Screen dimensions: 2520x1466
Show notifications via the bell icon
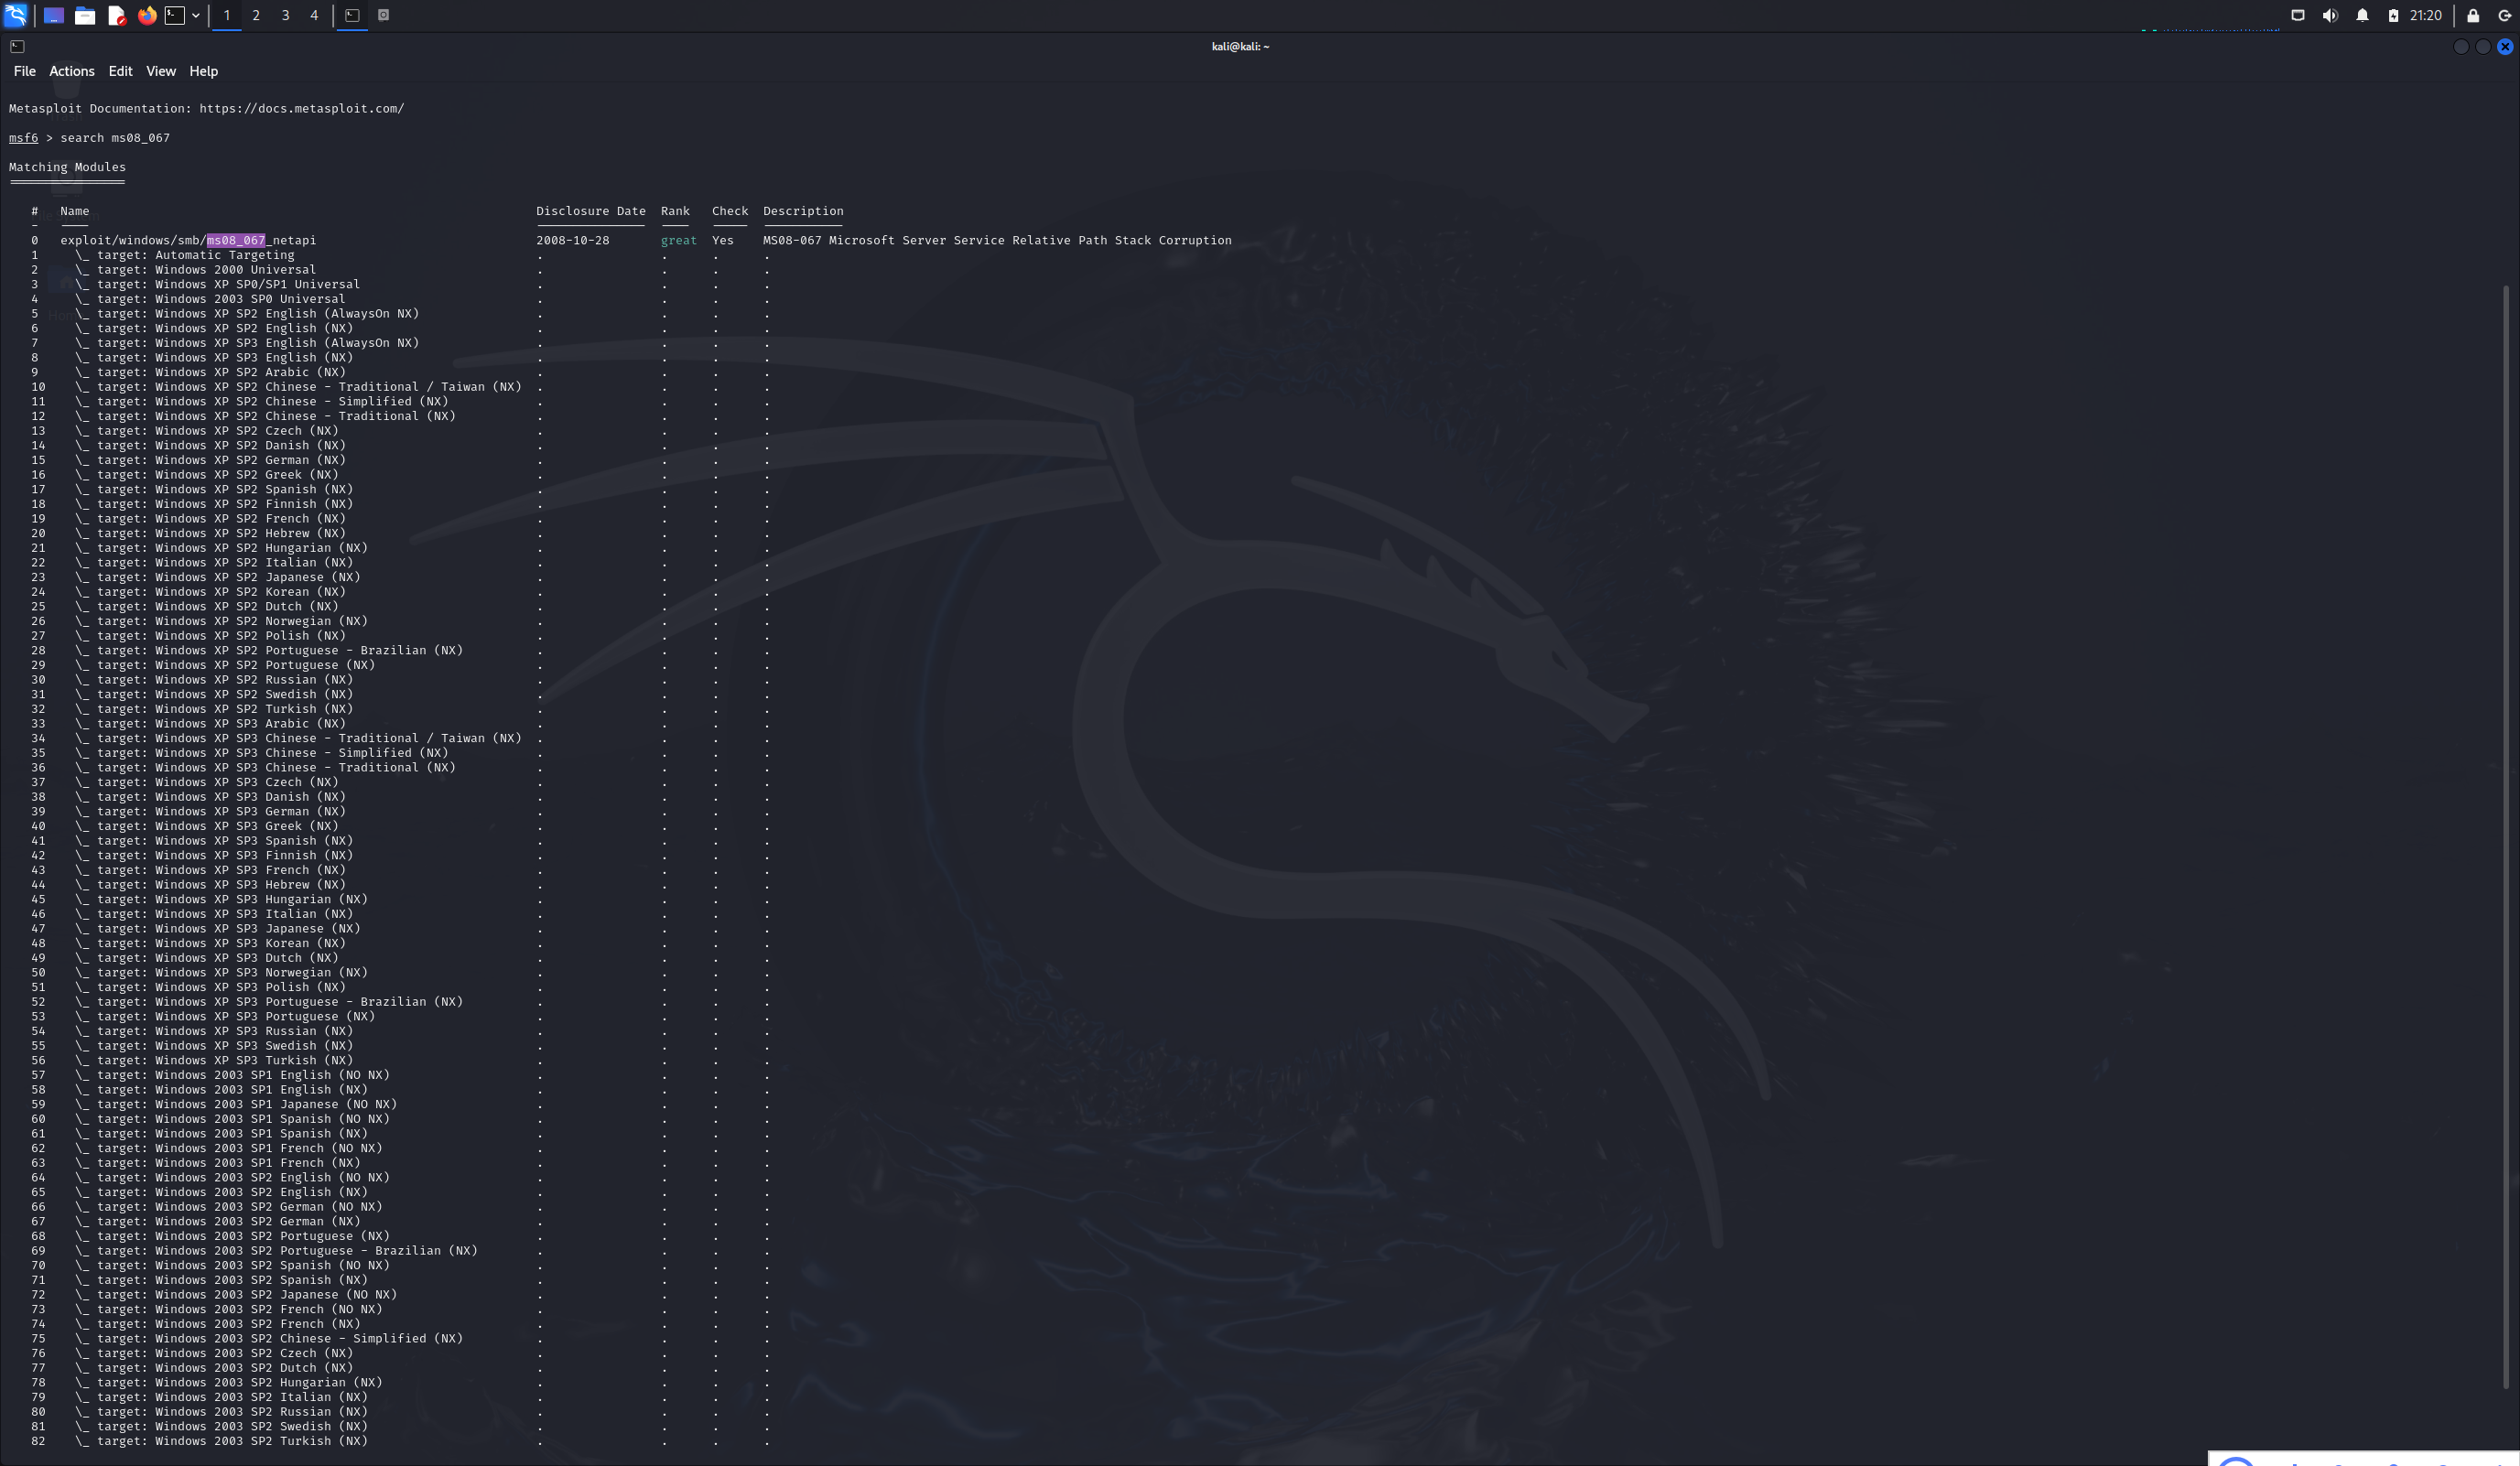pos(2362,15)
